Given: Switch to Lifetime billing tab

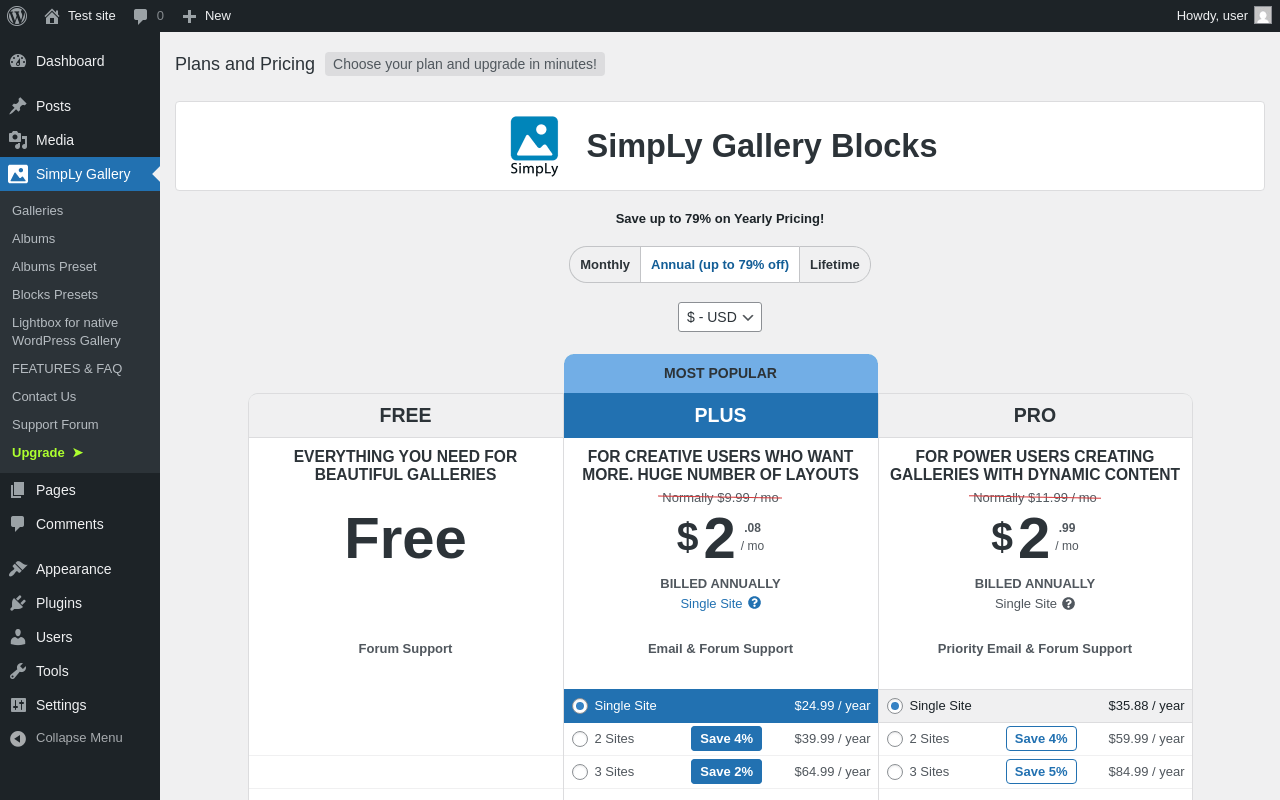Looking at the screenshot, I should 835,265.
